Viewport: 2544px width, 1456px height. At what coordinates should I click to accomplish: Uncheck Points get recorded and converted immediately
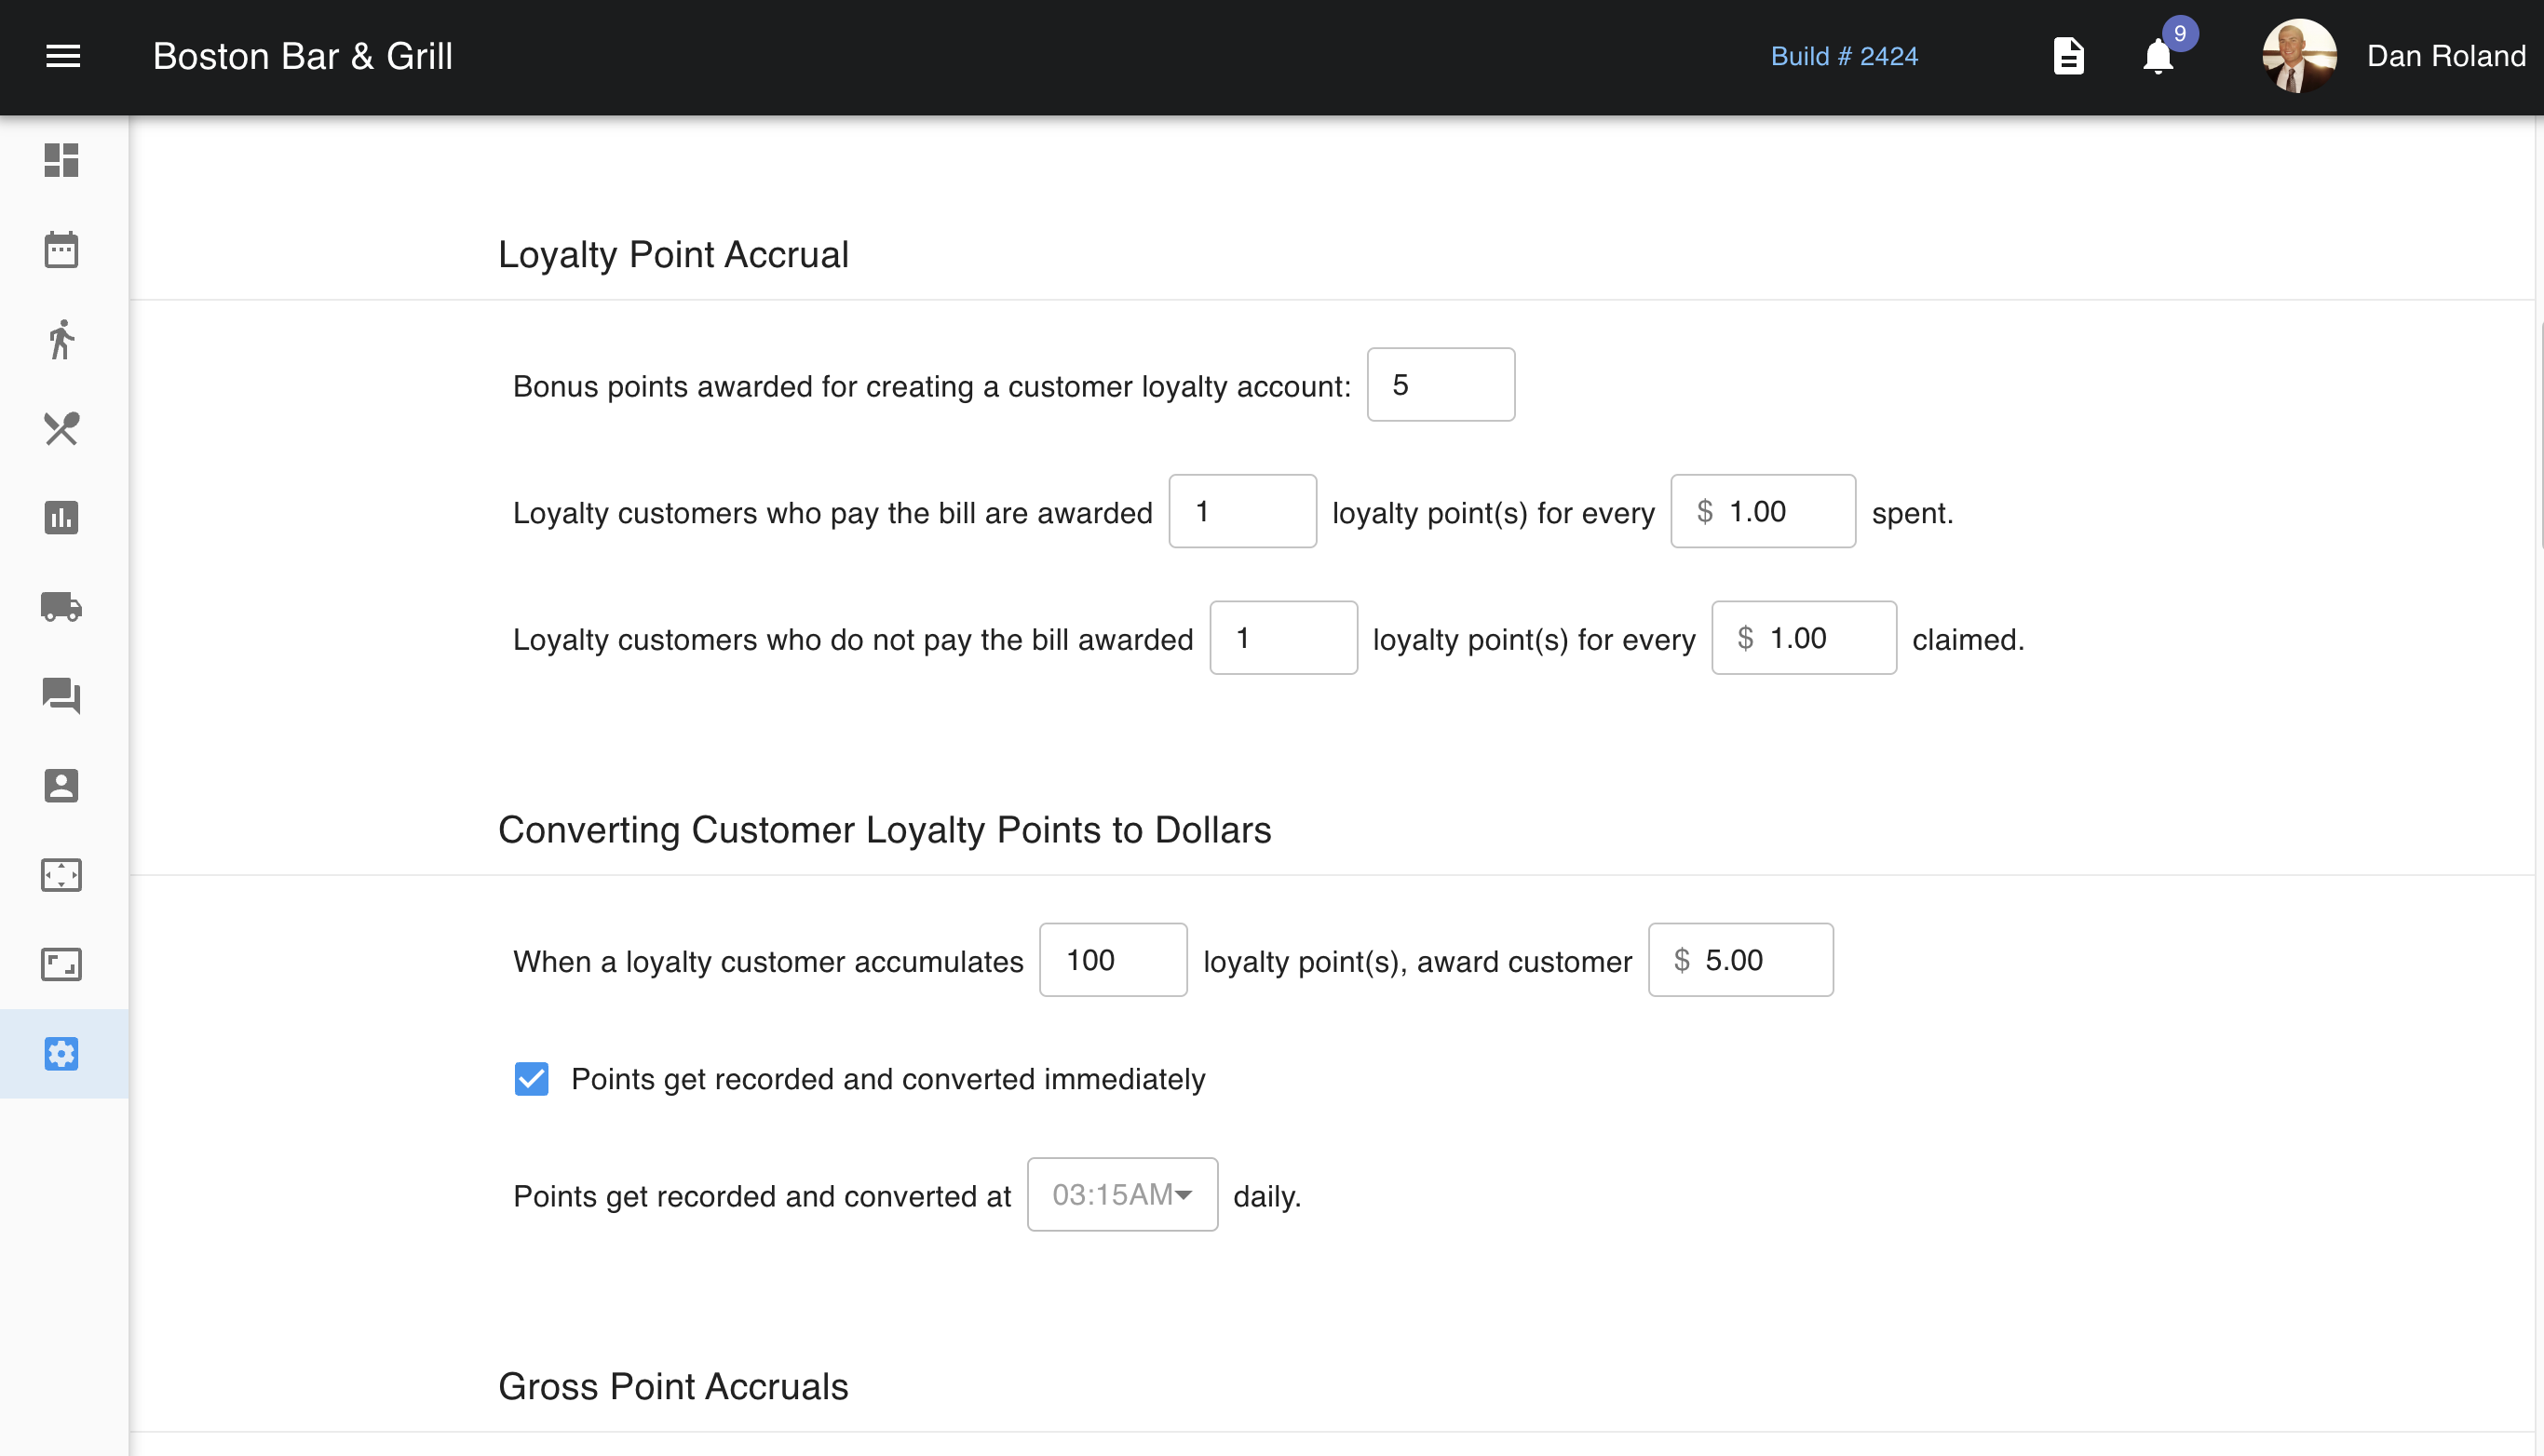click(531, 1079)
